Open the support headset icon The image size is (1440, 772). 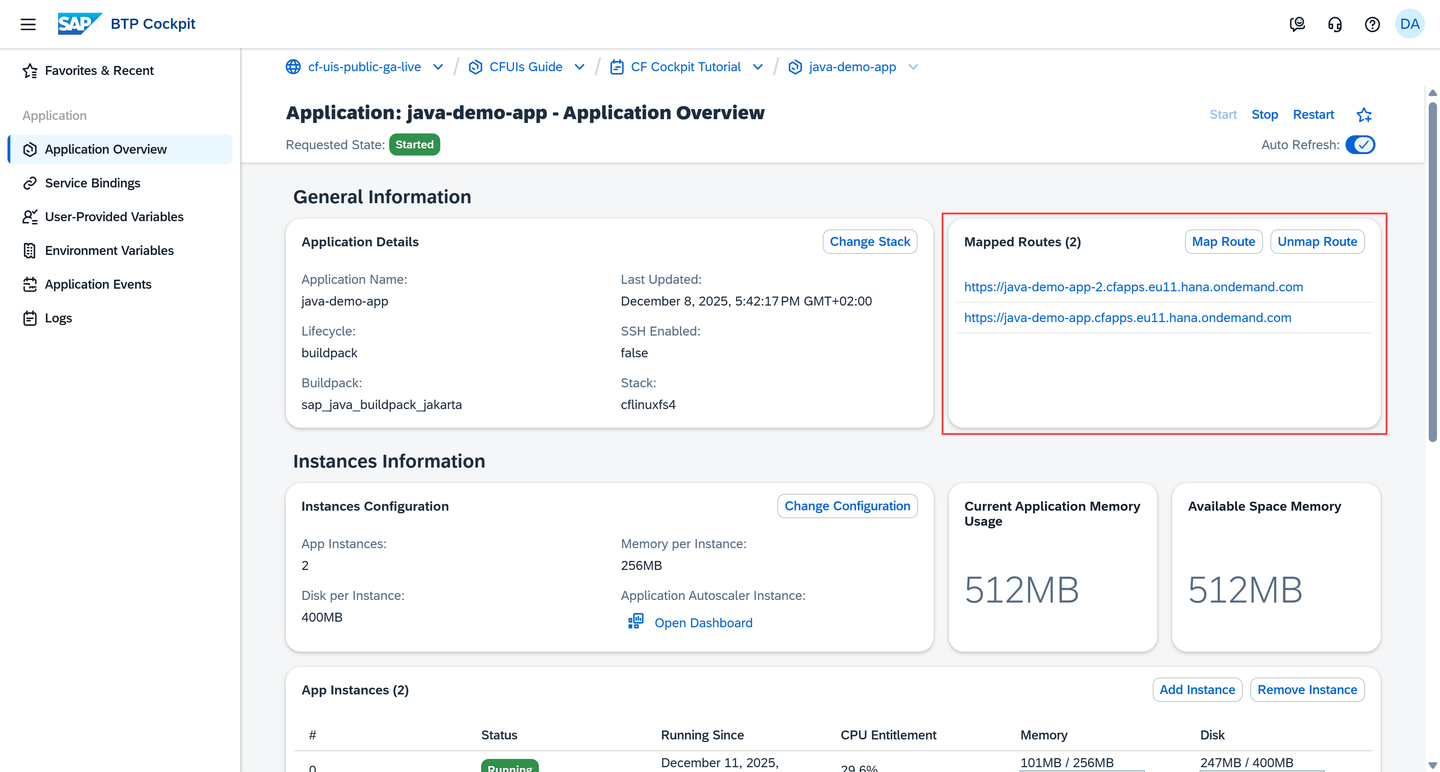(x=1335, y=24)
